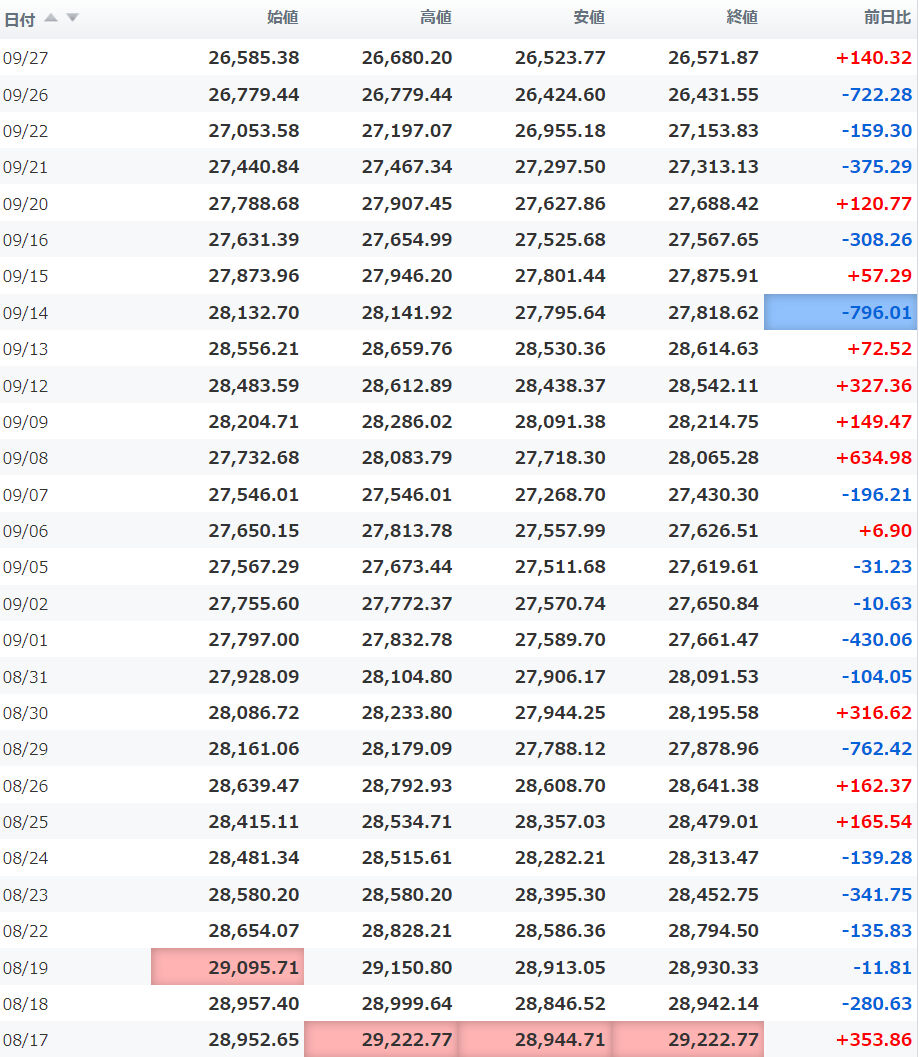This screenshot has height=1057, width=919.
Task: Click closing price 26,571.87
Action: [x=713, y=58]
